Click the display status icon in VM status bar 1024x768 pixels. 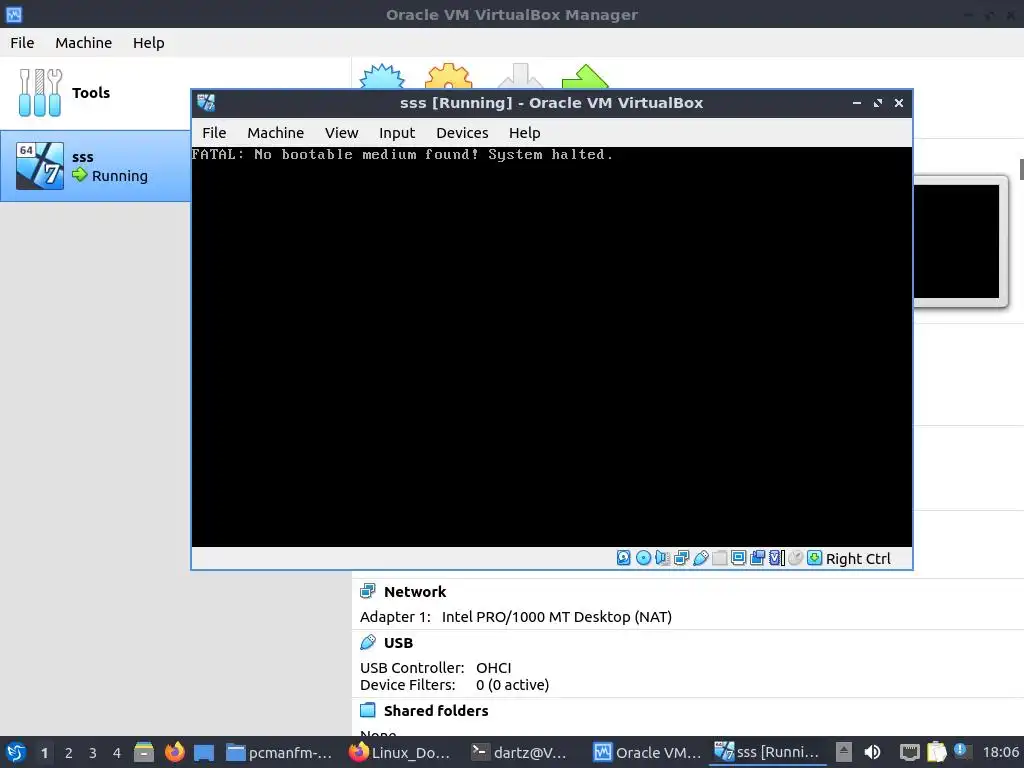point(739,558)
